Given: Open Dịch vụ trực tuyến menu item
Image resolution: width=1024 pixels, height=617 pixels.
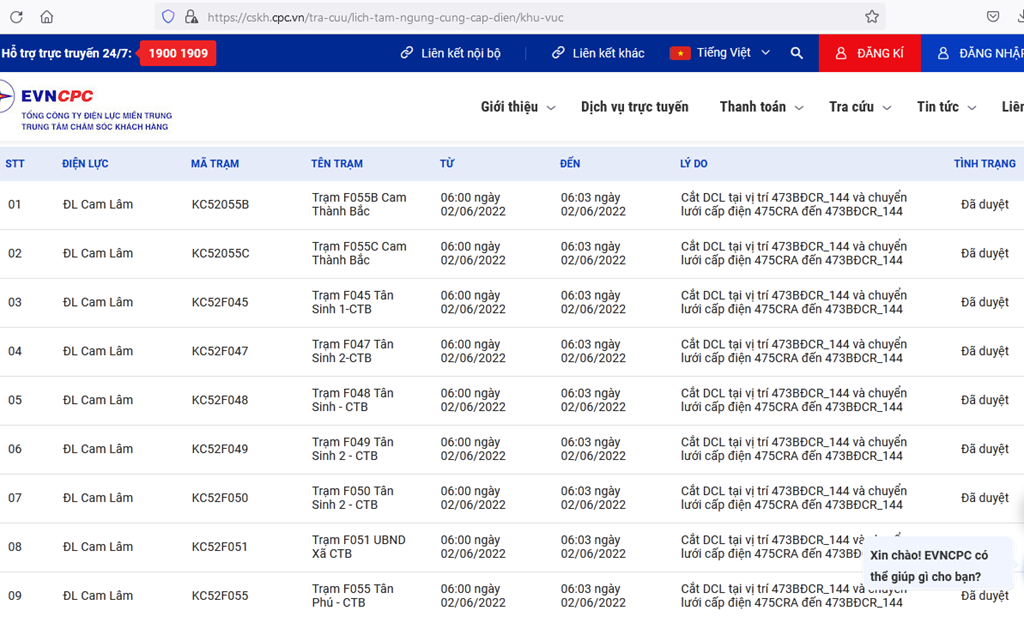Looking at the screenshot, I should point(634,107).
